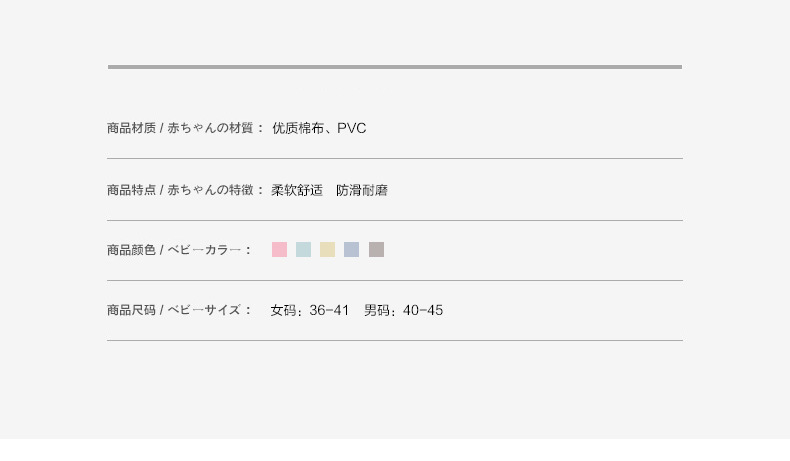Viewport: 790px width, 461px height.
Task: Select the pink color swatch
Action: [x=279, y=249]
